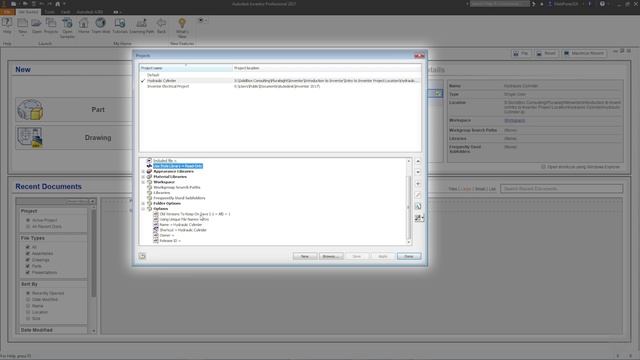Click the Help icon in the ribbon
640x360 pixels.
pyautogui.click(x=7, y=24)
